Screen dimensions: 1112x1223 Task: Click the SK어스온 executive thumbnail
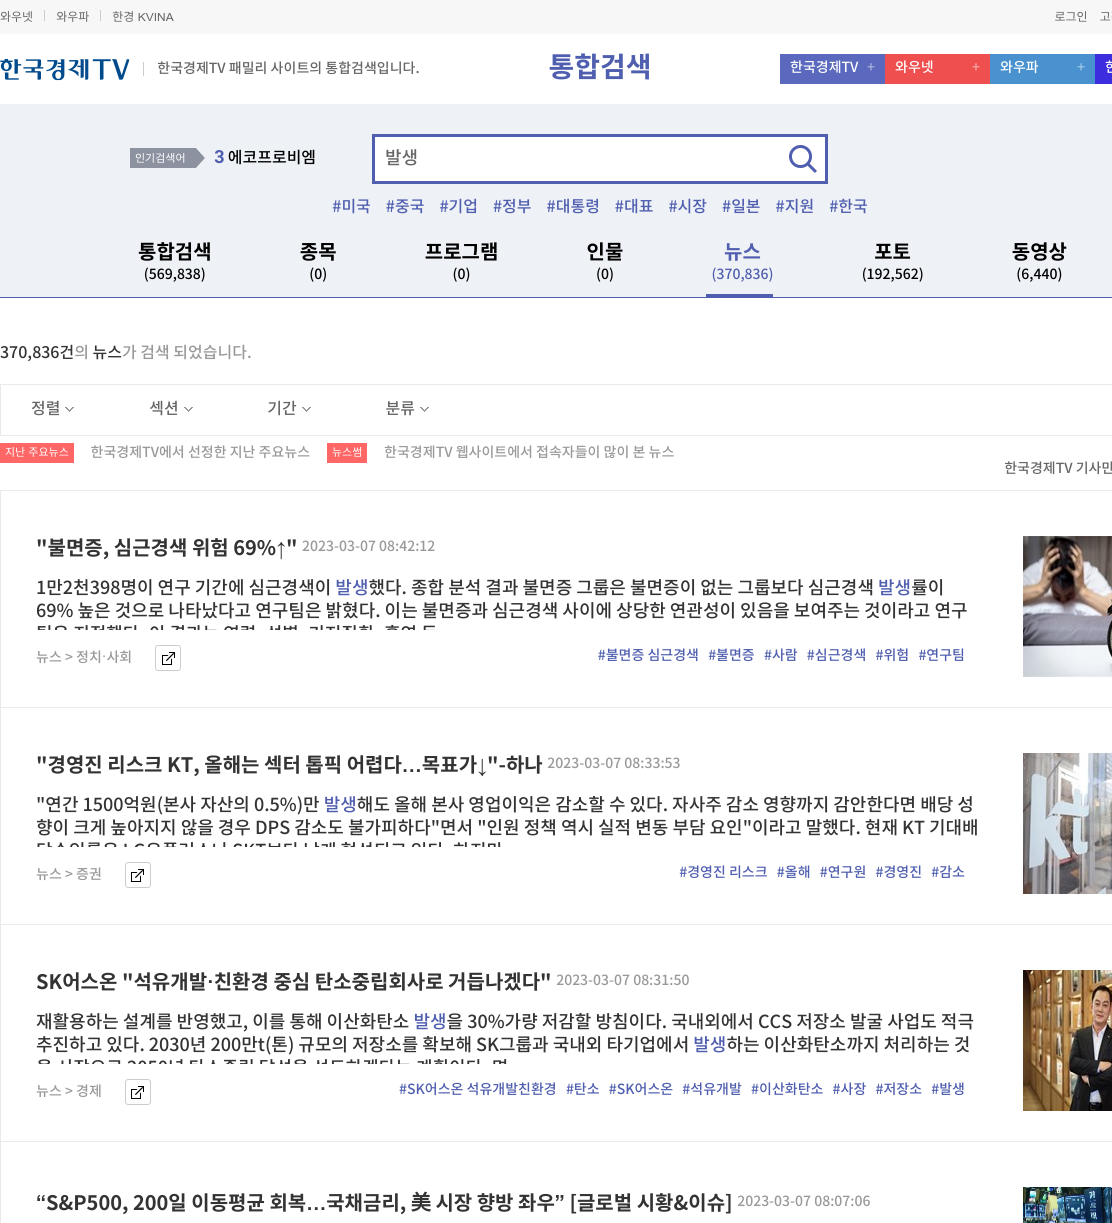1067,1040
